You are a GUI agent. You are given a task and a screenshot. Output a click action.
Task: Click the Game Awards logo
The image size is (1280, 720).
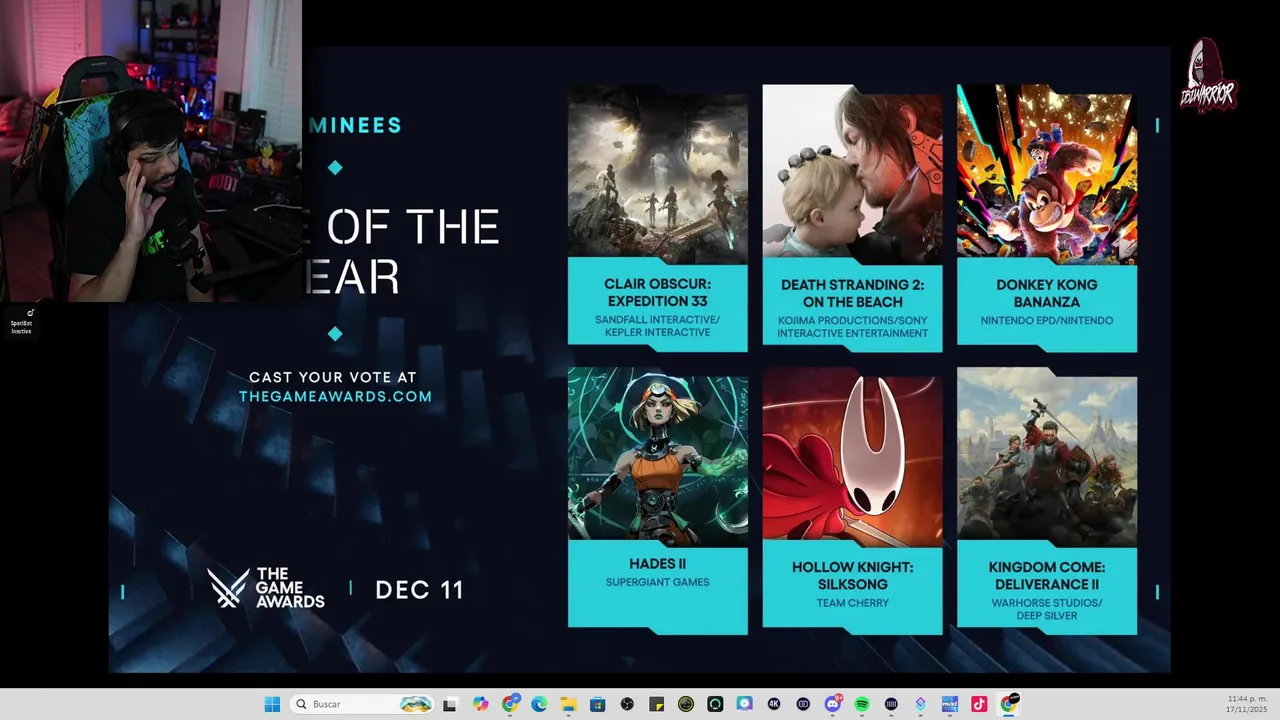pos(266,588)
